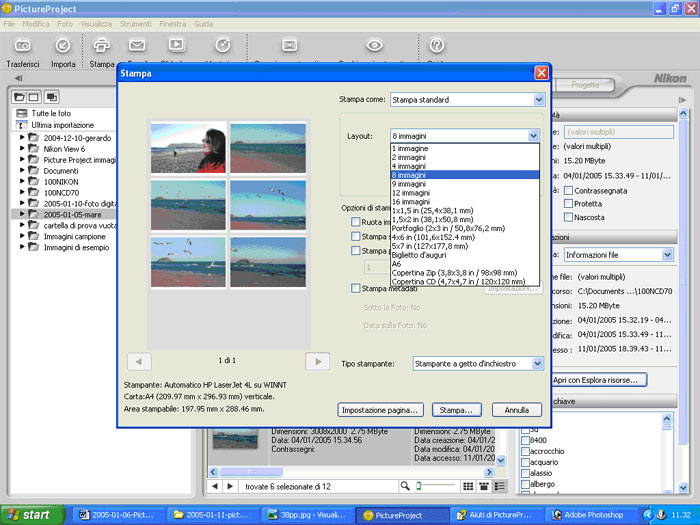Enable the Stampa metadati checkbox
The image size is (700, 525).
pyautogui.click(x=356, y=288)
